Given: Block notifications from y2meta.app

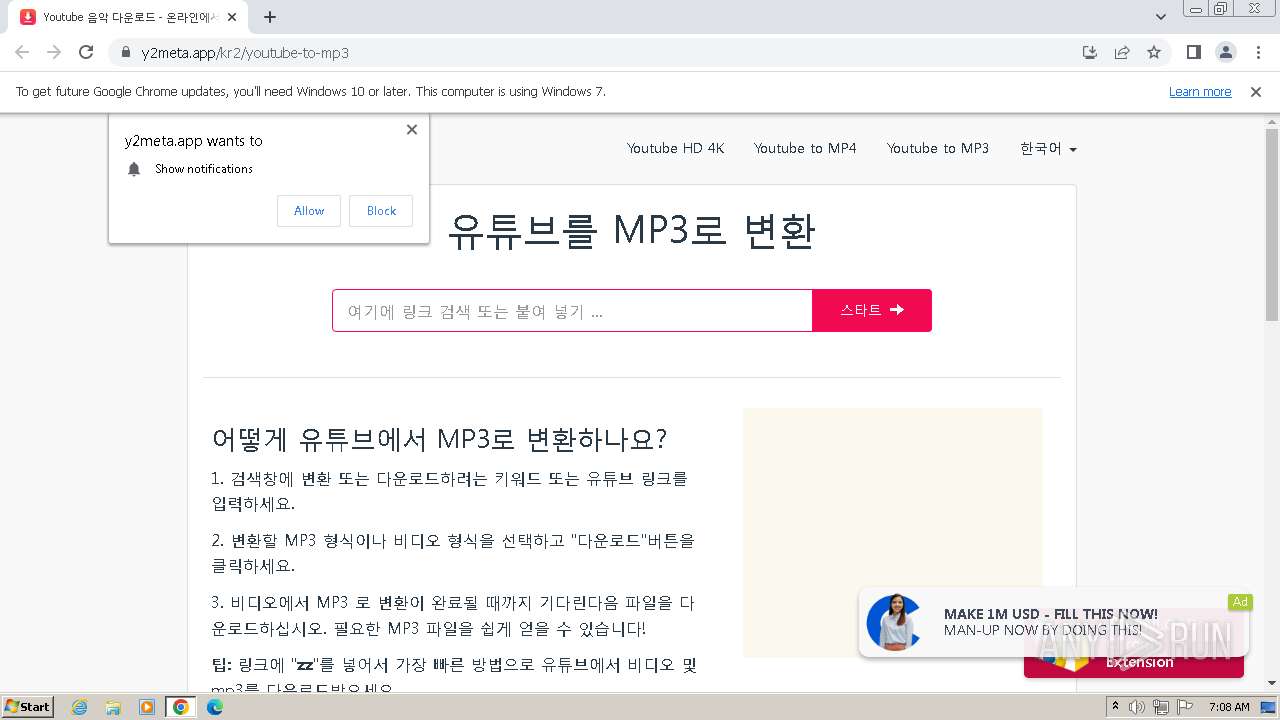Looking at the screenshot, I should pos(381,211).
